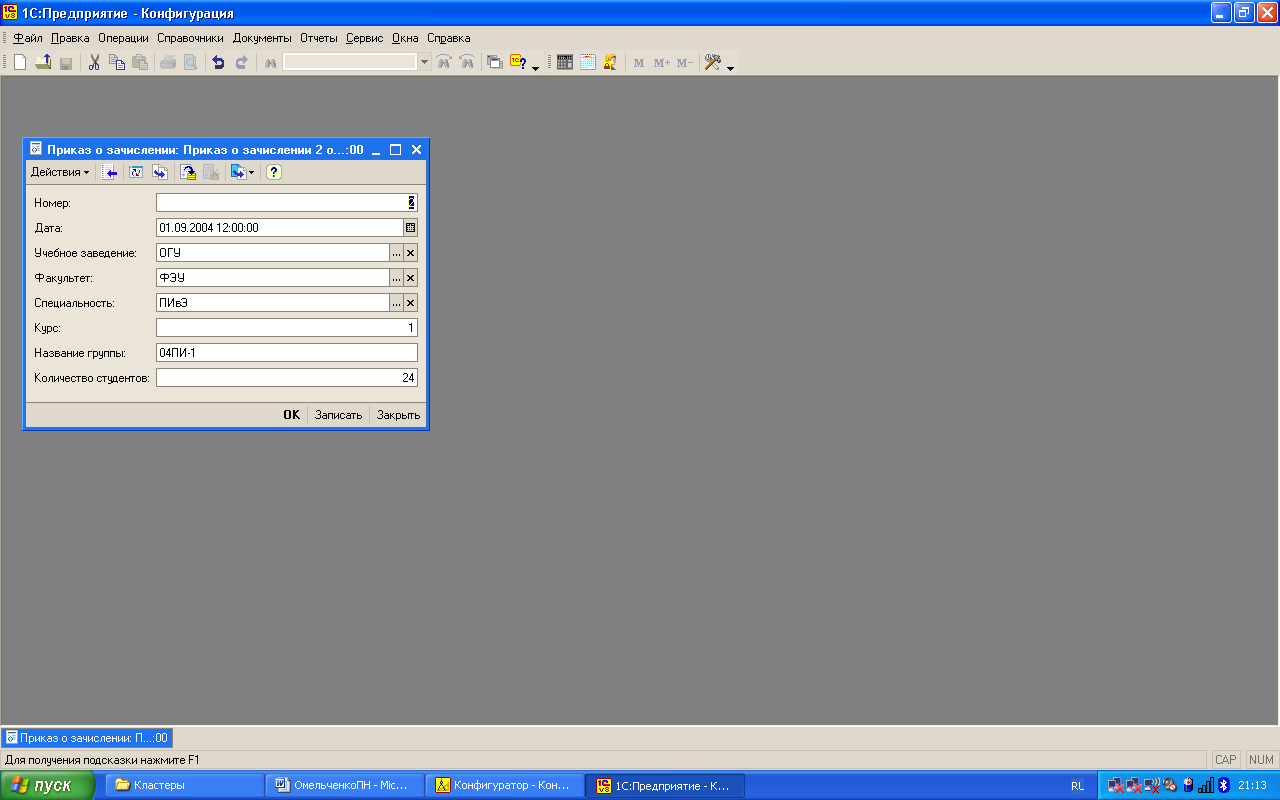The width and height of the screenshot is (1280, 800).
Task: Click the yellow question mark help icon
Action: click(274, 172)
